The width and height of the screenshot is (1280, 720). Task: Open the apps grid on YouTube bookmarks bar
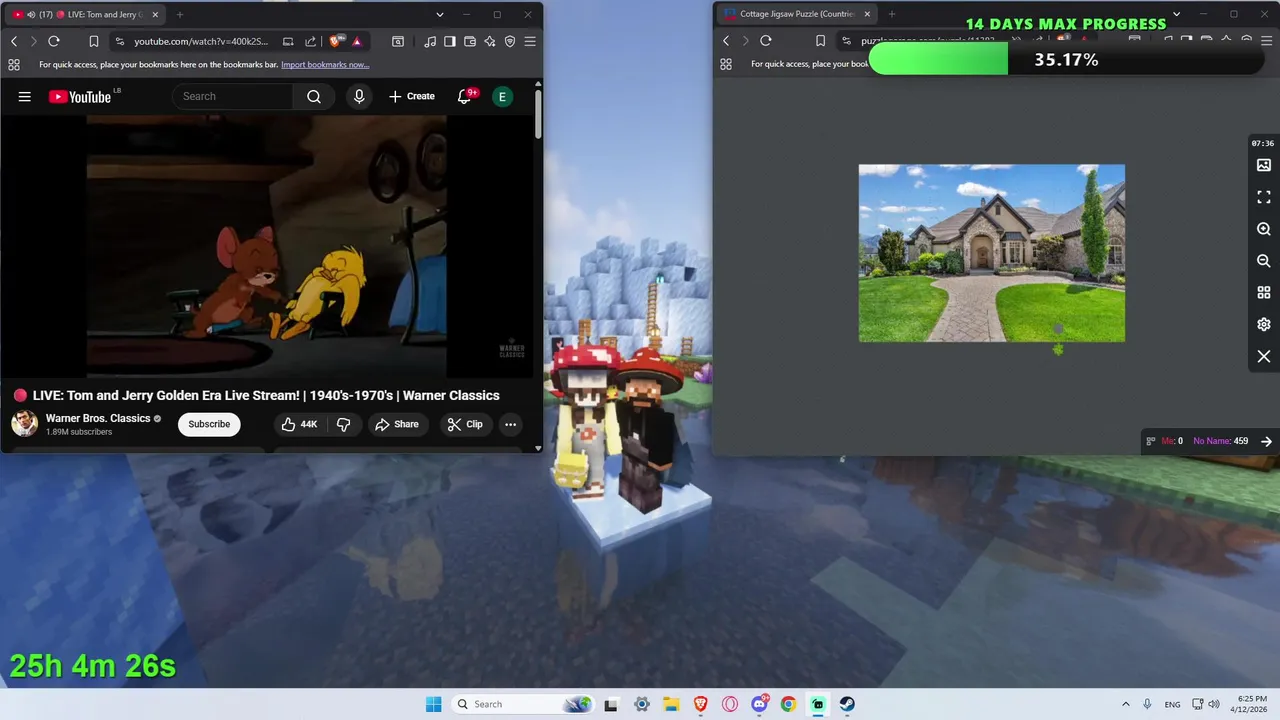(14, 64)
